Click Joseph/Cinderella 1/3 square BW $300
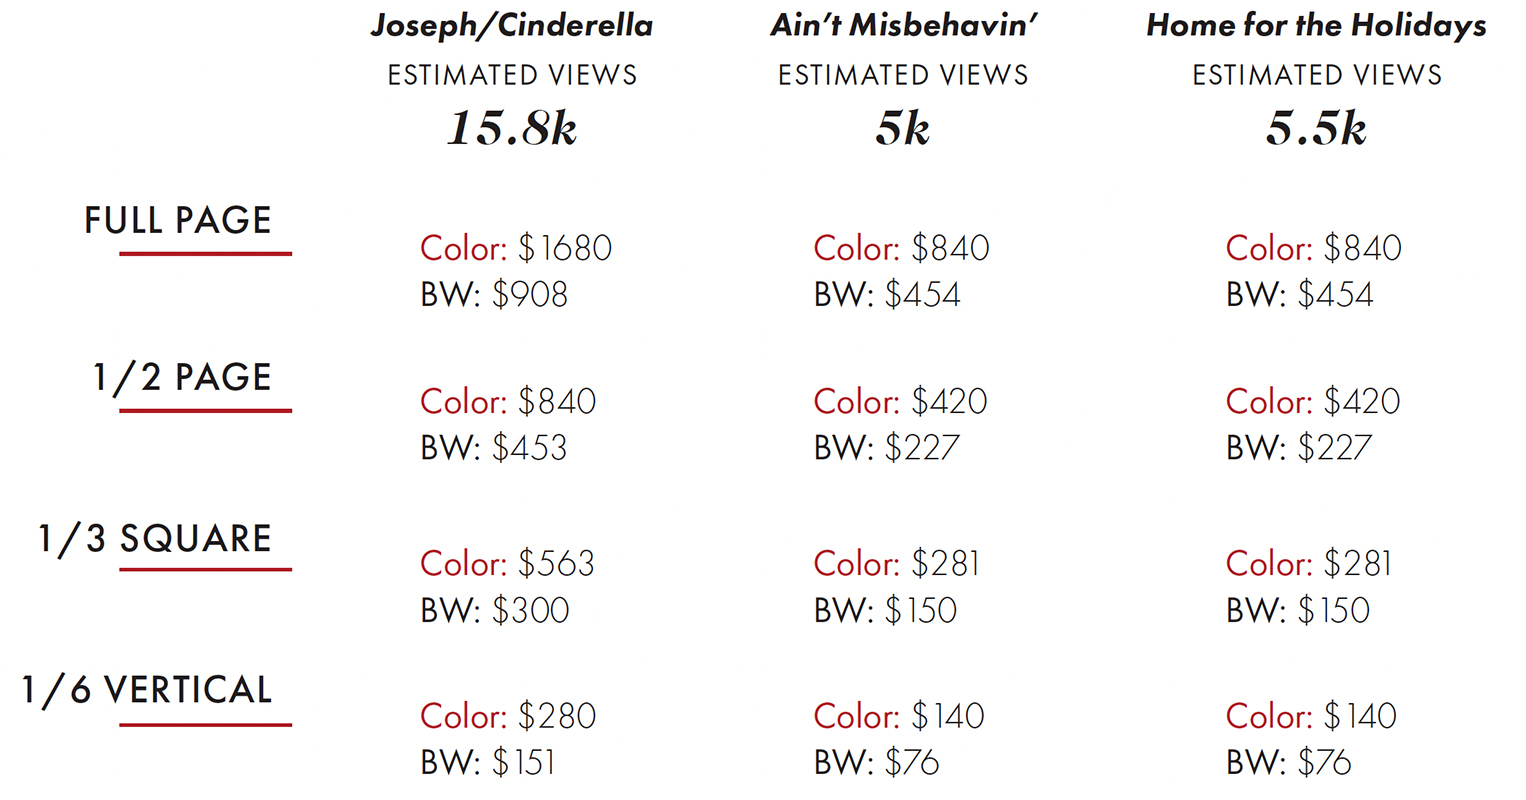The width and height of the screenshot is (1526, 800). point(495,609)
